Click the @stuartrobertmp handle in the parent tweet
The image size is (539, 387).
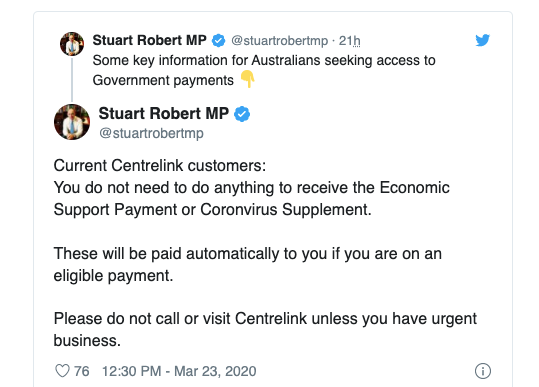[x=279, y=41]
